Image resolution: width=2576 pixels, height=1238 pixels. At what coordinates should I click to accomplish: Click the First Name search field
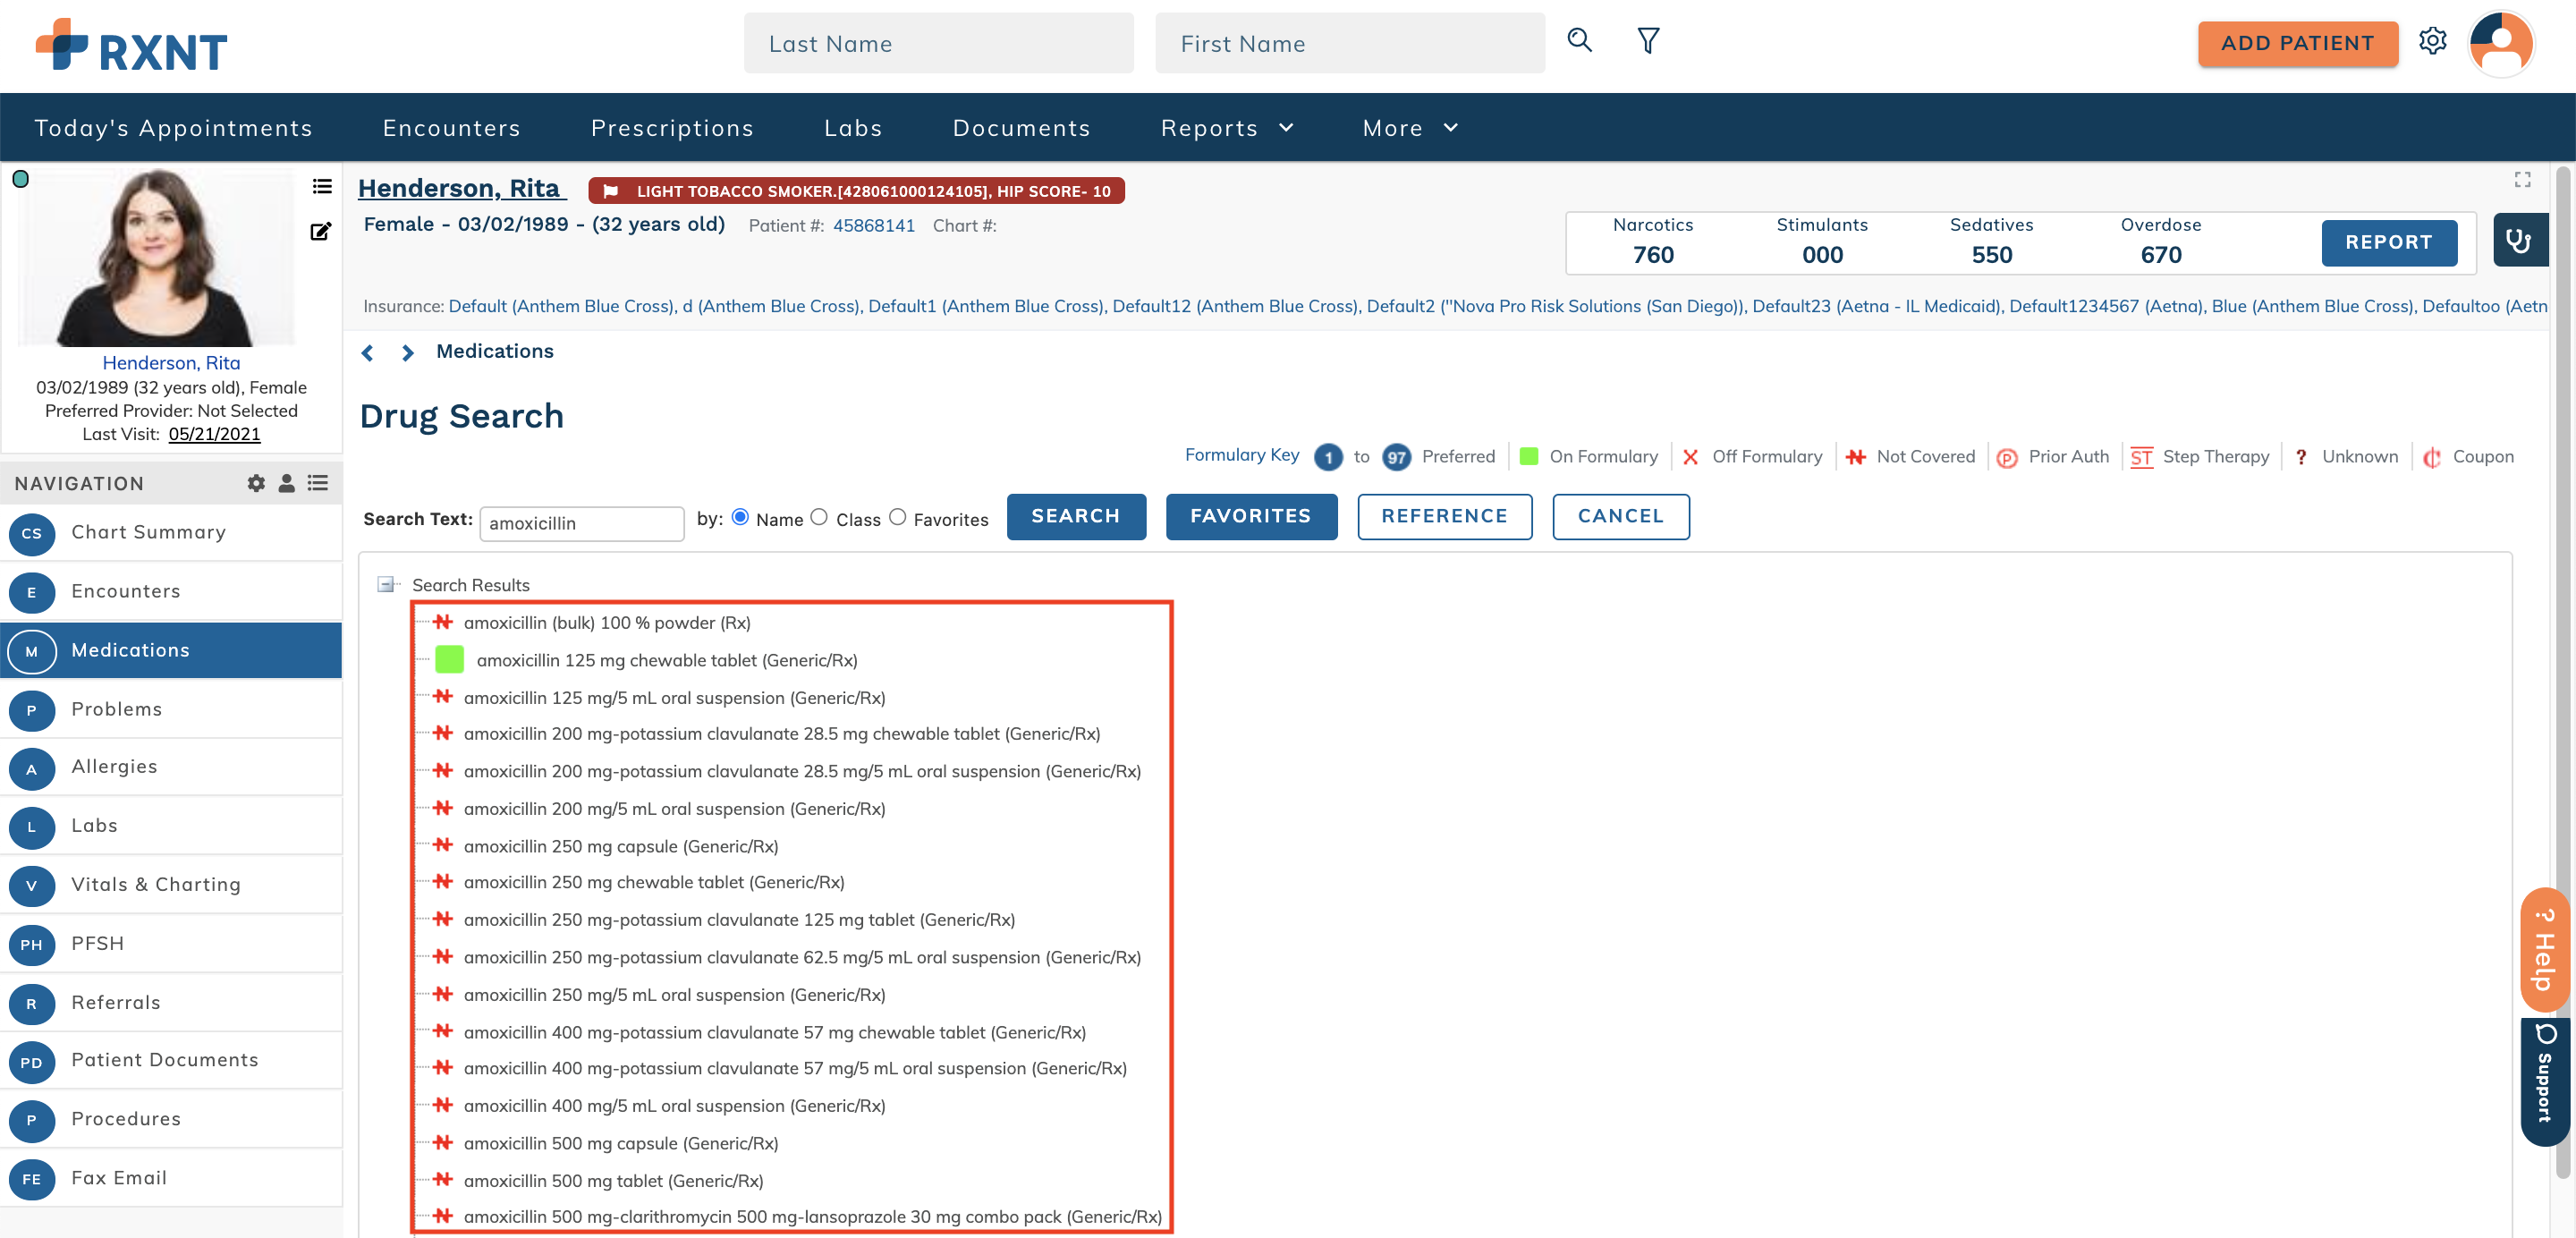point(1349,43)
